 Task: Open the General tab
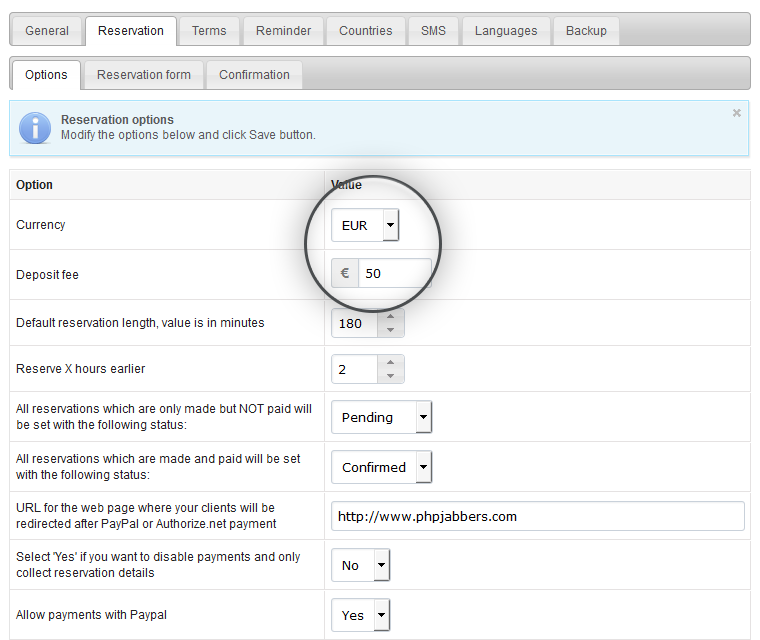(x=47, y=31)
